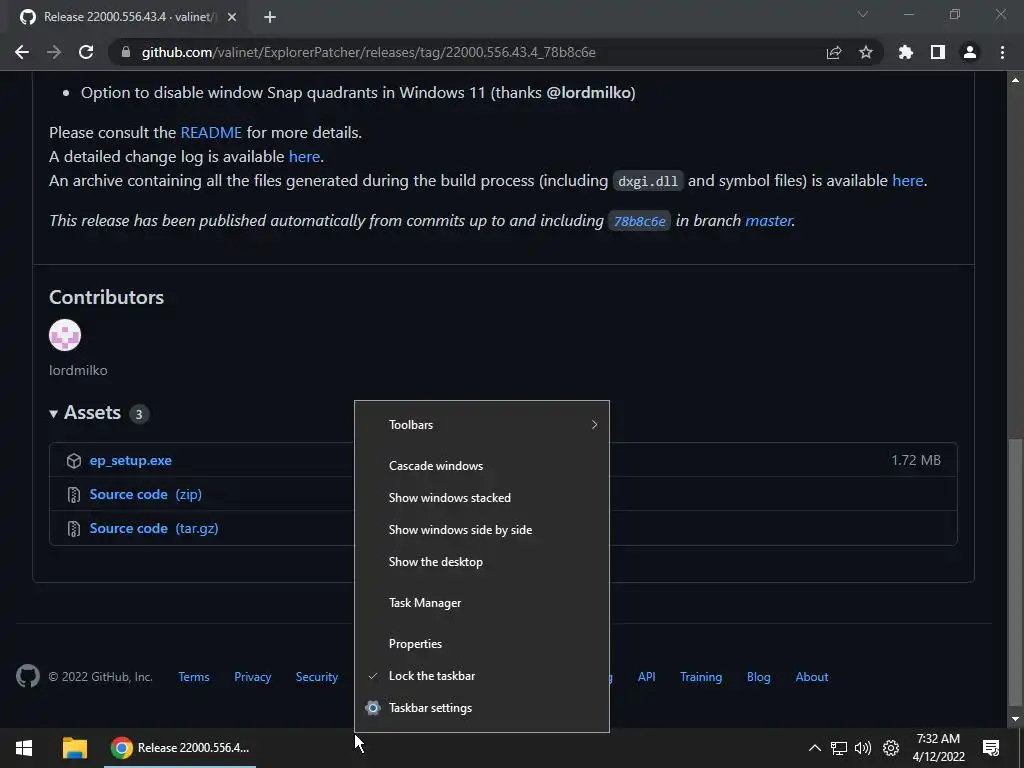Click the lordmilko contributor name

click(78, 370)
